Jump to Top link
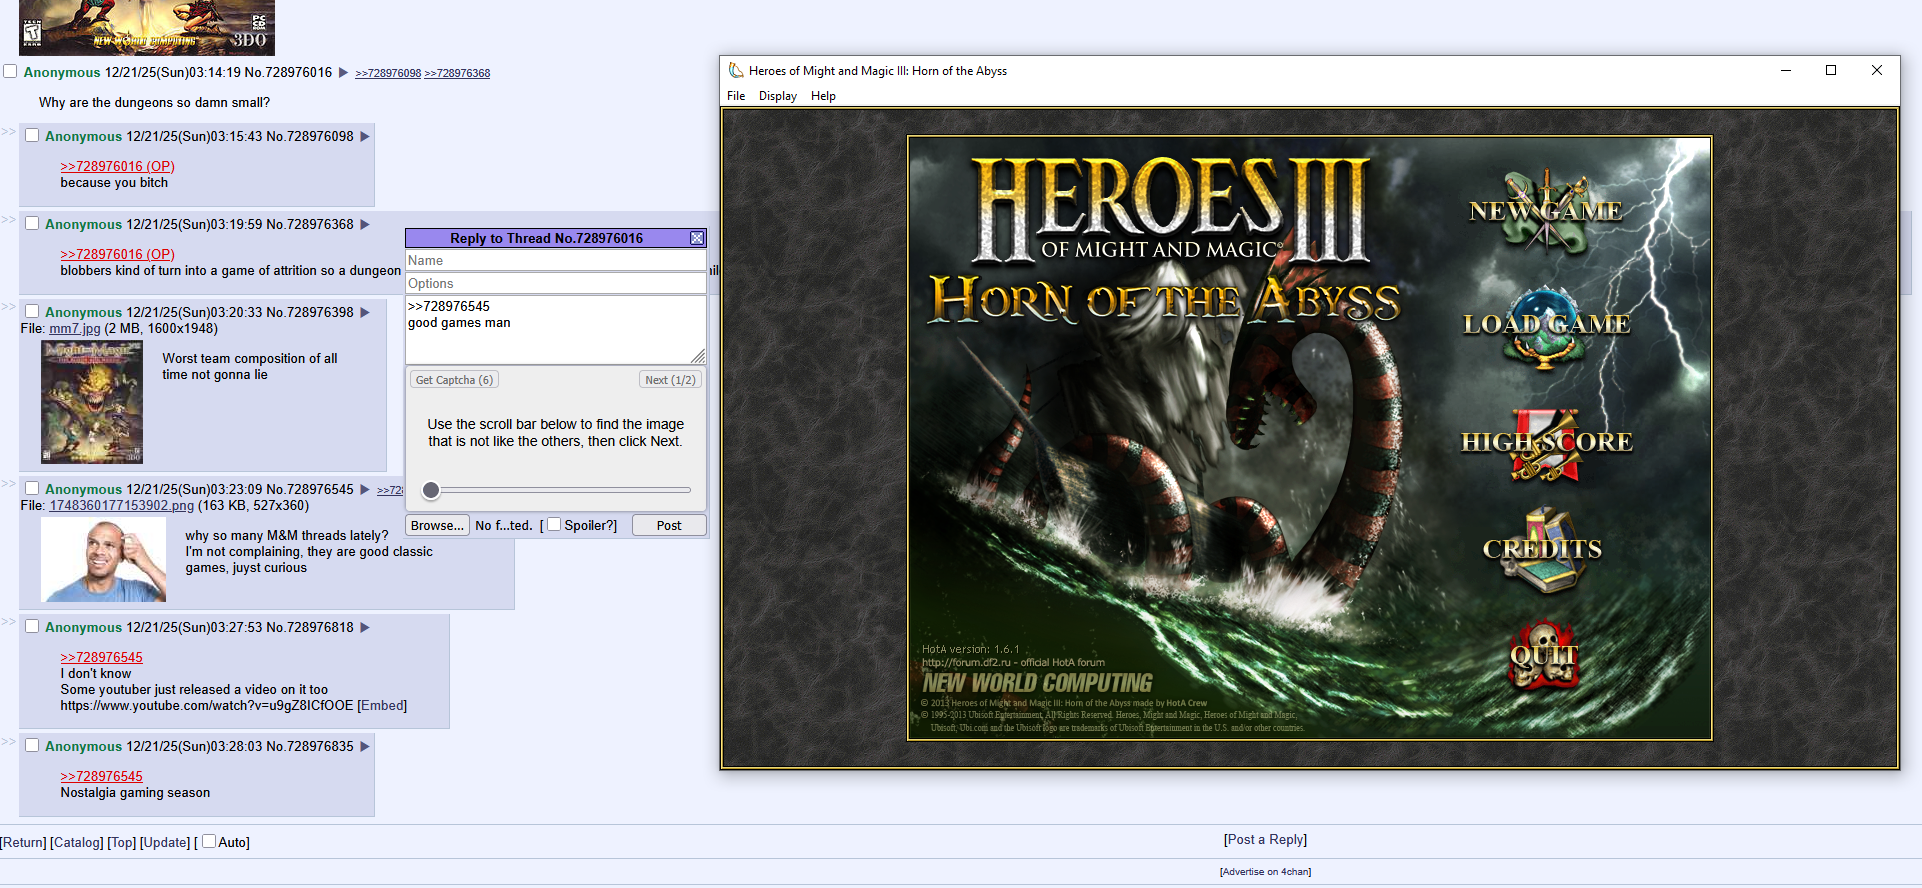The height and width of the screenshot is (888, 1922). click(x=122, y=842)
